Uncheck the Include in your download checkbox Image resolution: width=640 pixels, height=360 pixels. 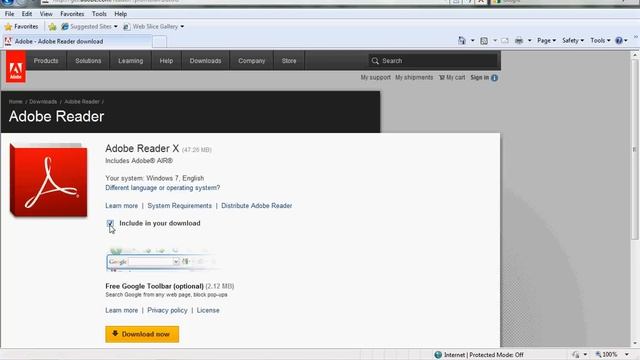[110, 223]
